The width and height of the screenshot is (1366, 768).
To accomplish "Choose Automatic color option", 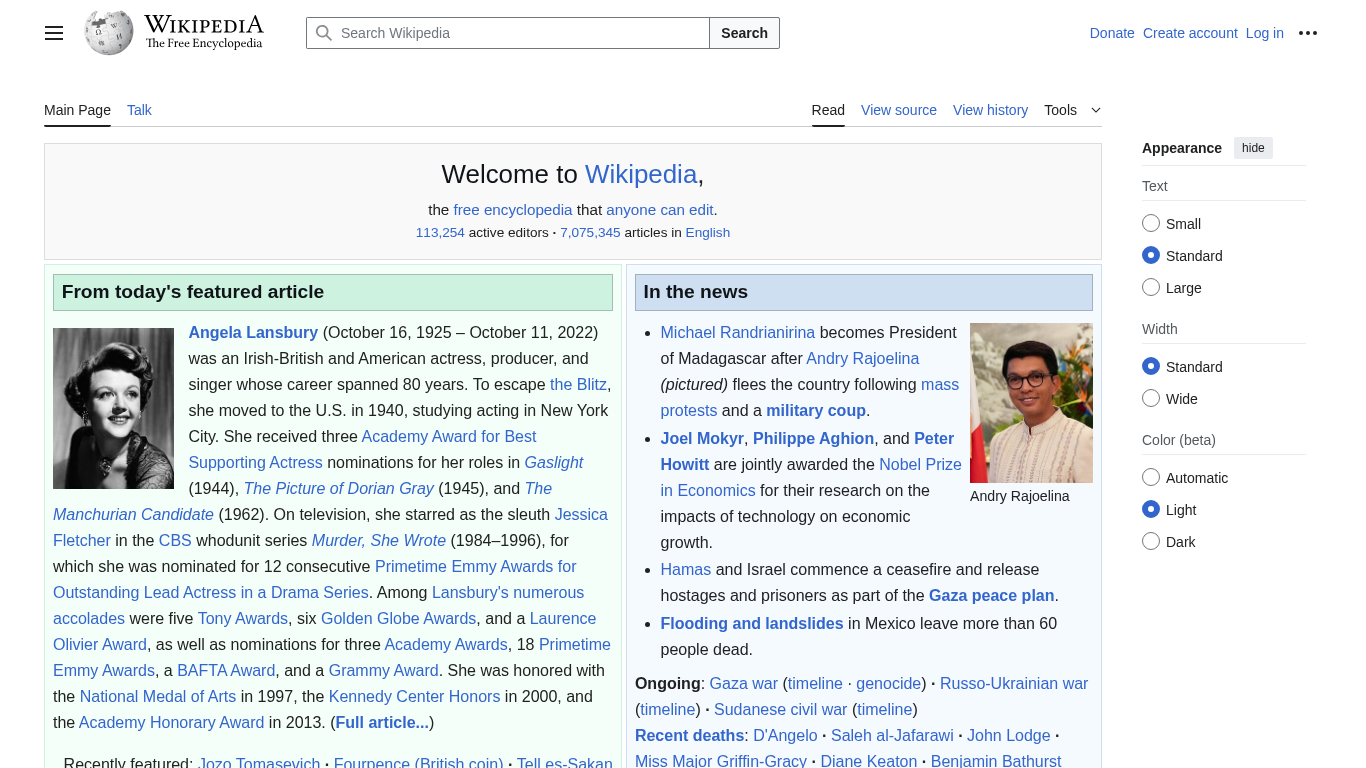I will [1151, 478].
